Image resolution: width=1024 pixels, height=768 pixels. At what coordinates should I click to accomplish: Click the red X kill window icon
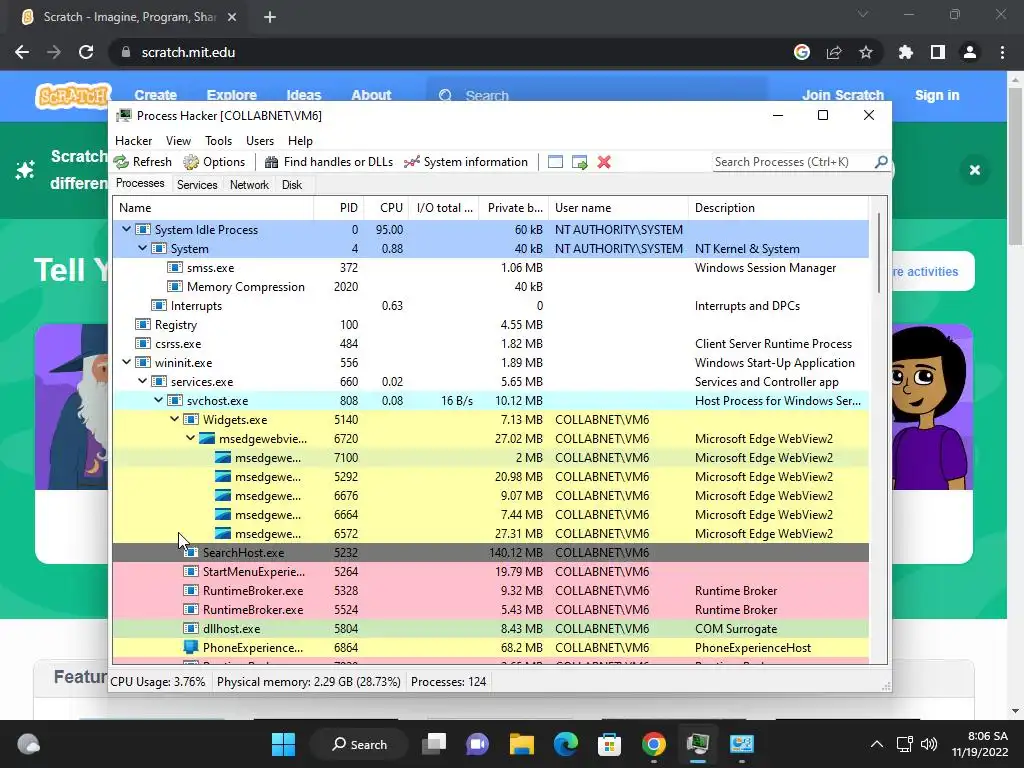pos(604,162)
